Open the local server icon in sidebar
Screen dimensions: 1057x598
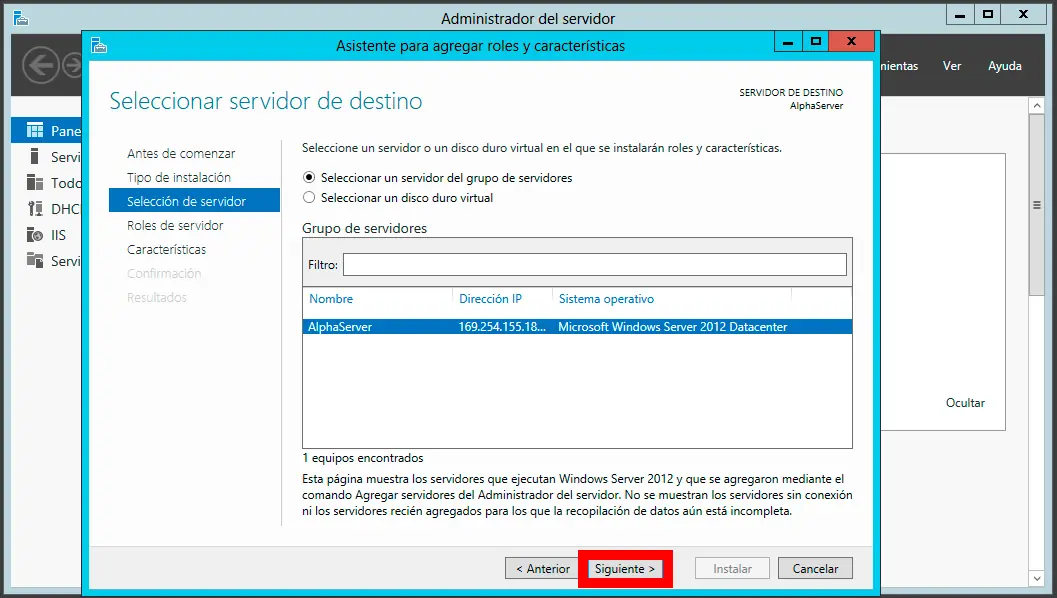click(34, 156)
